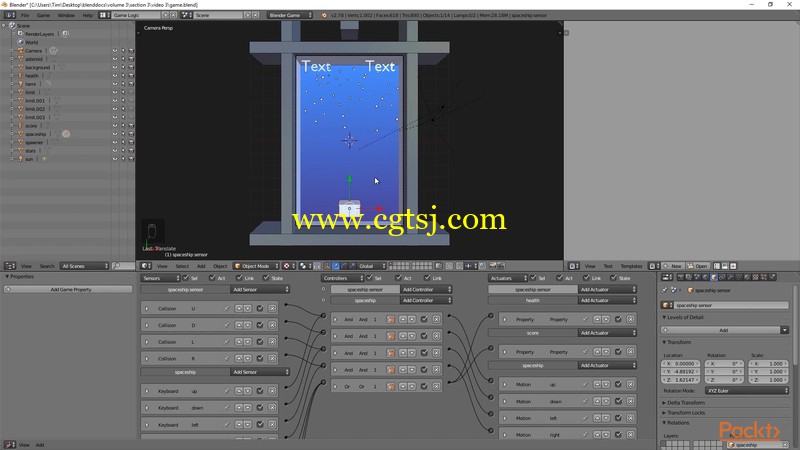Toggle Camera visibility eye in outliner
The image size is (800, 450).
[115, 51]
